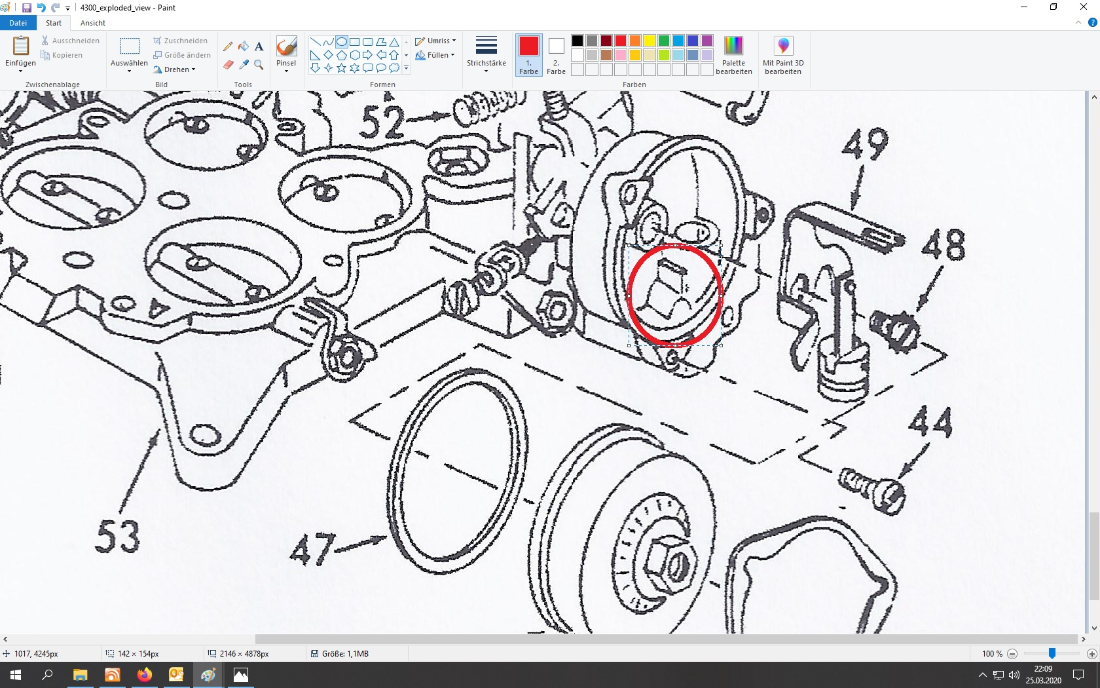Expand the Füllen fill options
Screen dimensions: 1100x688
[x=435, y=55]
